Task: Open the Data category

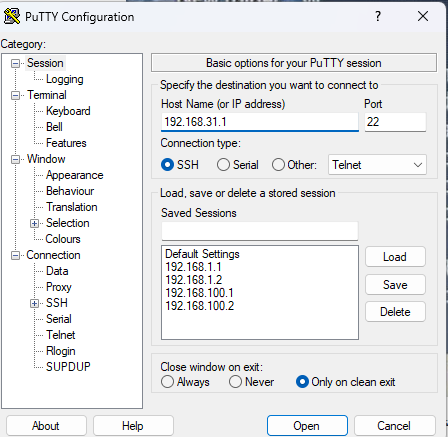Action: [x=57, y=271]
